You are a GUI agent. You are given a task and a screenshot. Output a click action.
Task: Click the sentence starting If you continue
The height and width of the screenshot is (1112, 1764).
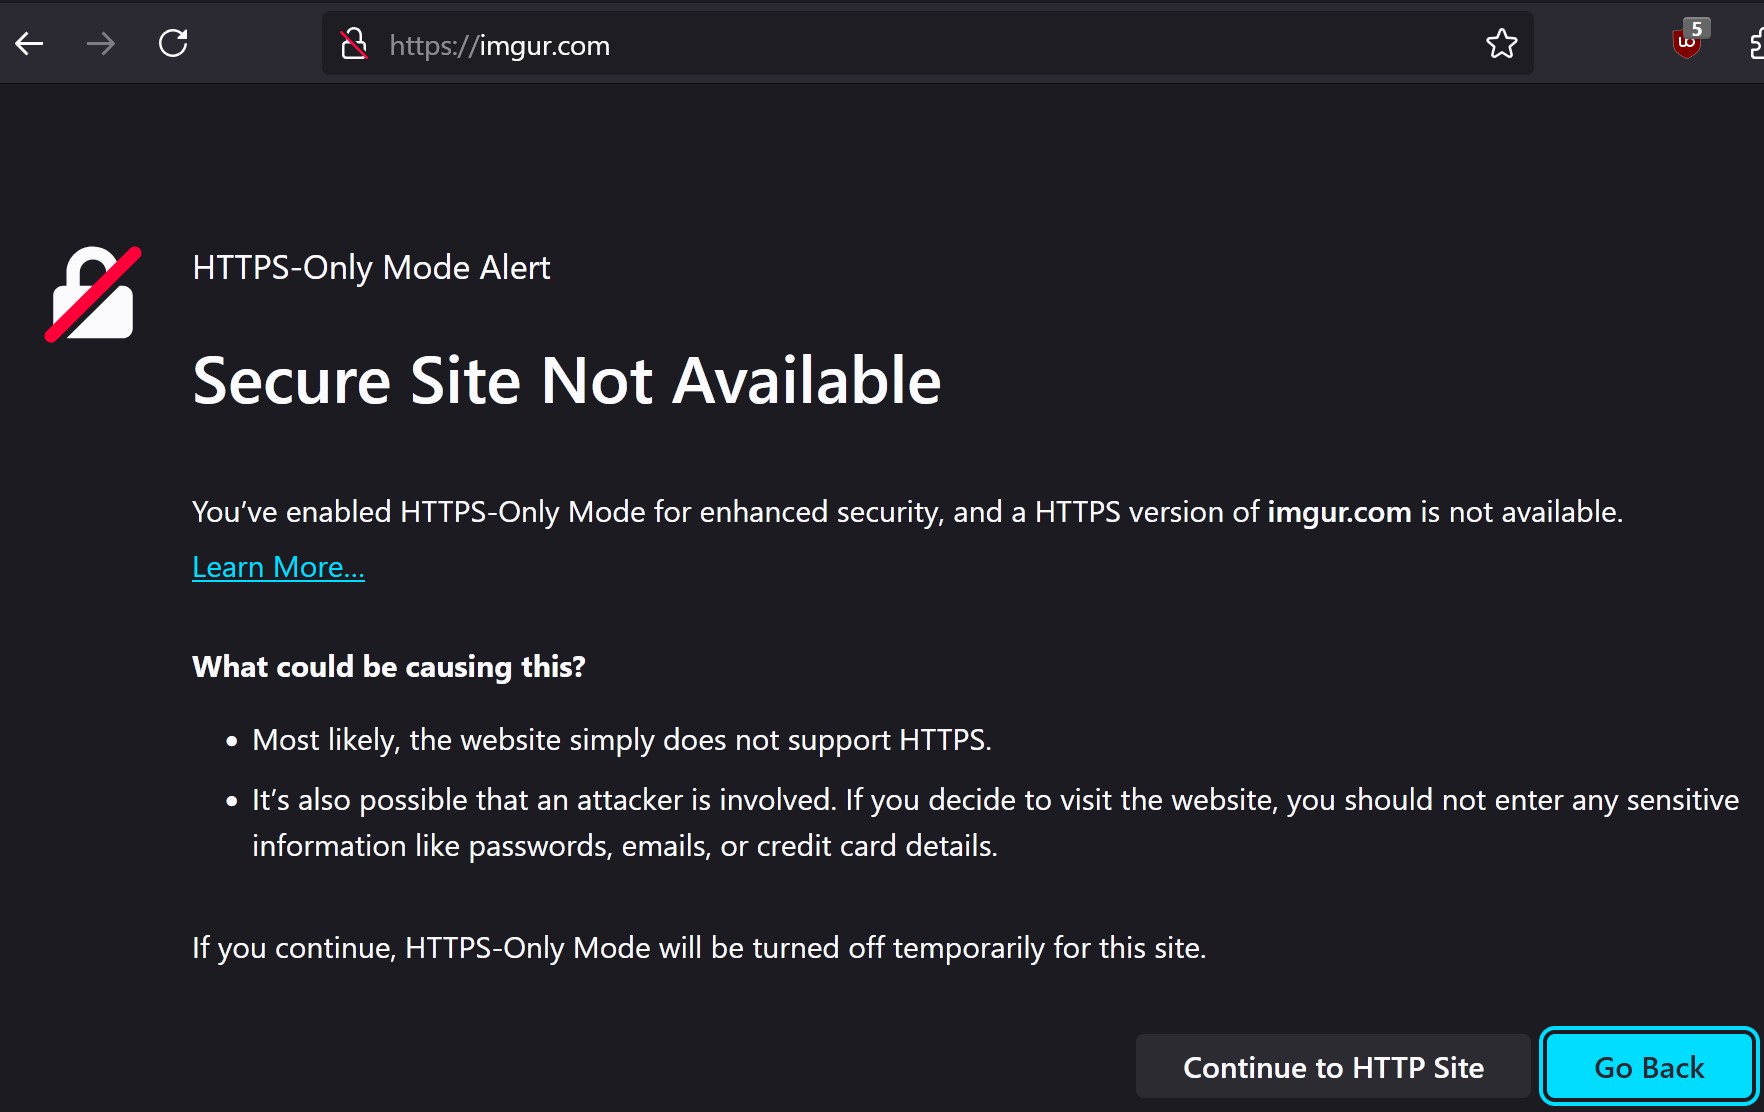(699, 948)
